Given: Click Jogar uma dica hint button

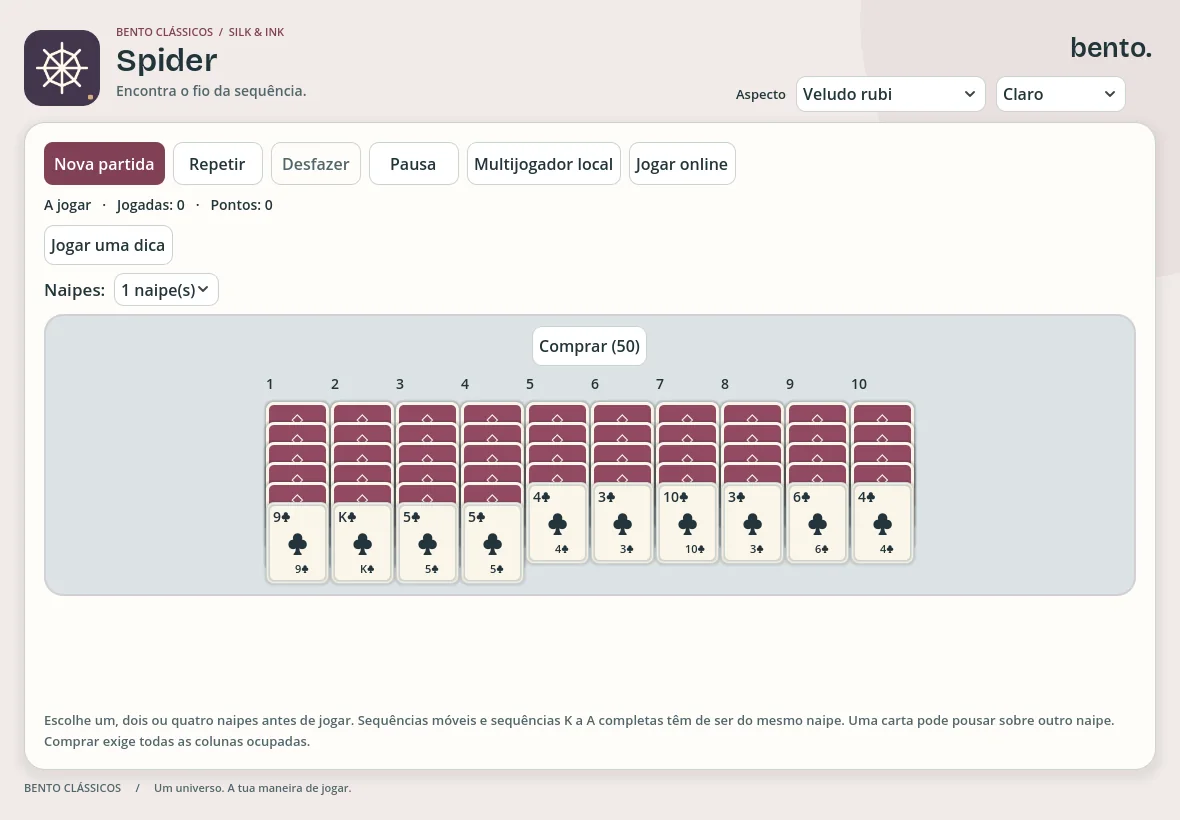Looking at the screenshot, I should [x=108, y=245].
